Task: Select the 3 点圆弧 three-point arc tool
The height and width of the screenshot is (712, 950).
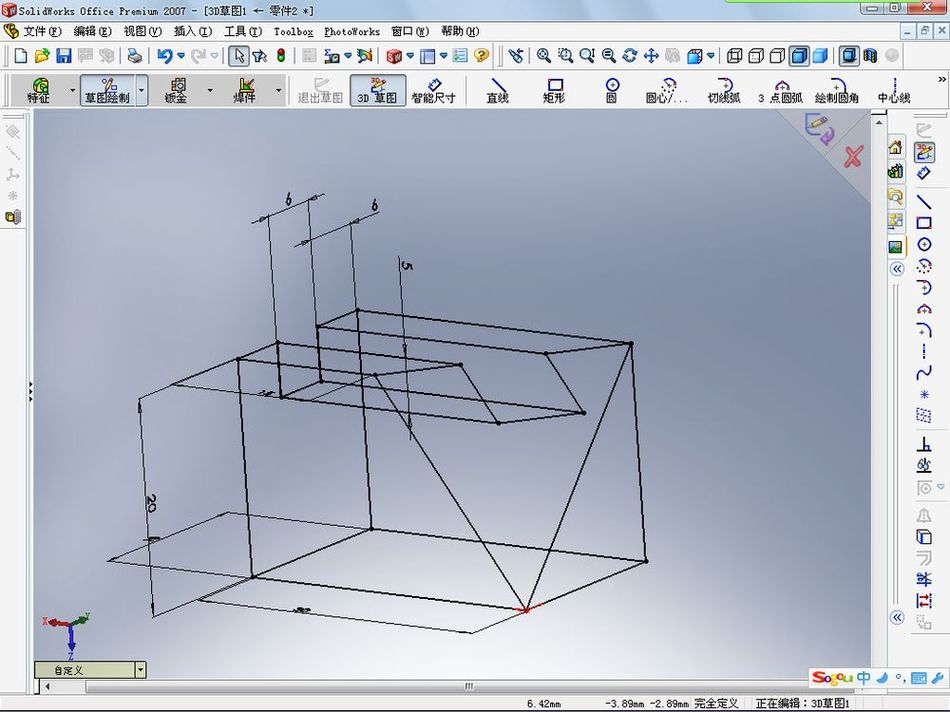Action: (x=780, y=90)
